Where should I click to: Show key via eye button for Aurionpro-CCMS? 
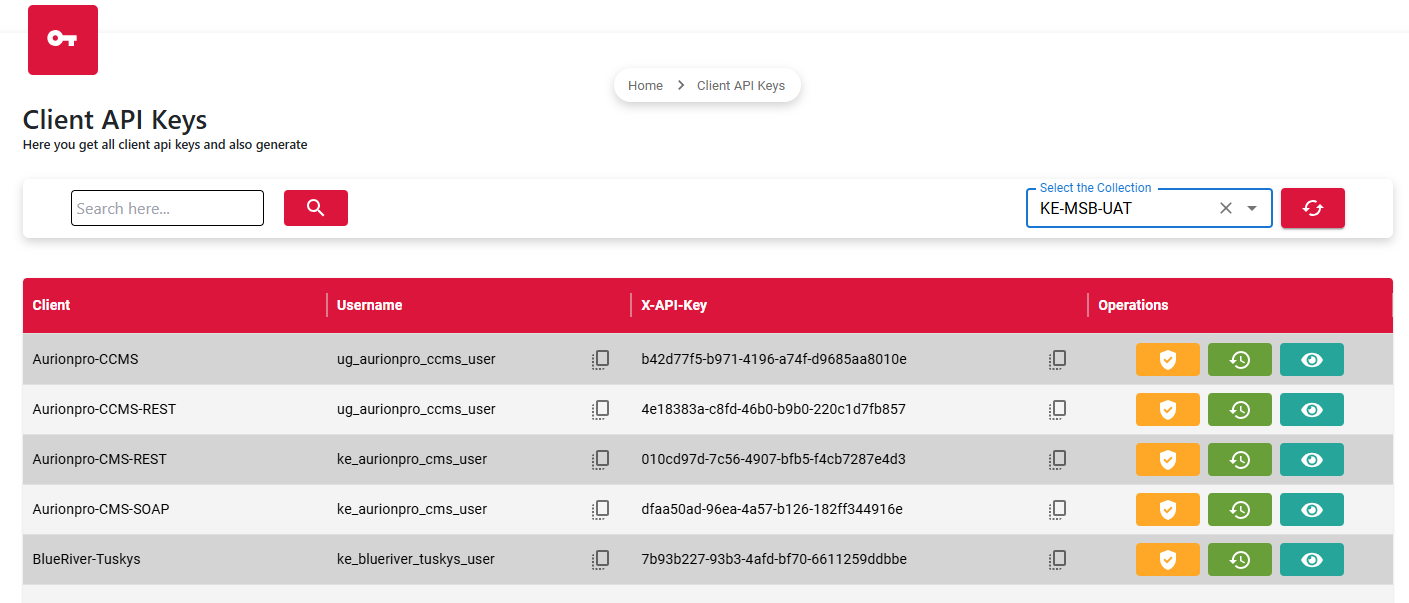[x=1312, y=359]
